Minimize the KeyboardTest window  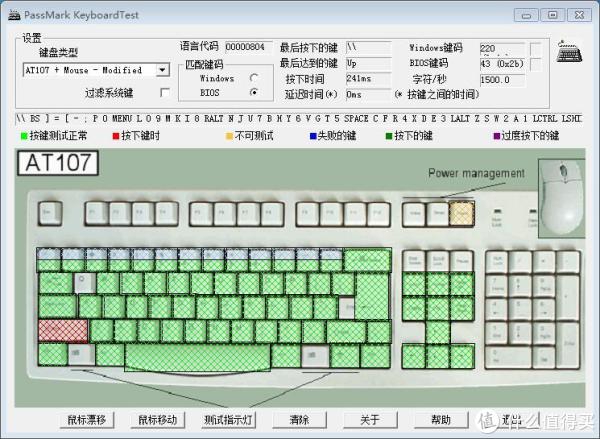click(527, 15)
